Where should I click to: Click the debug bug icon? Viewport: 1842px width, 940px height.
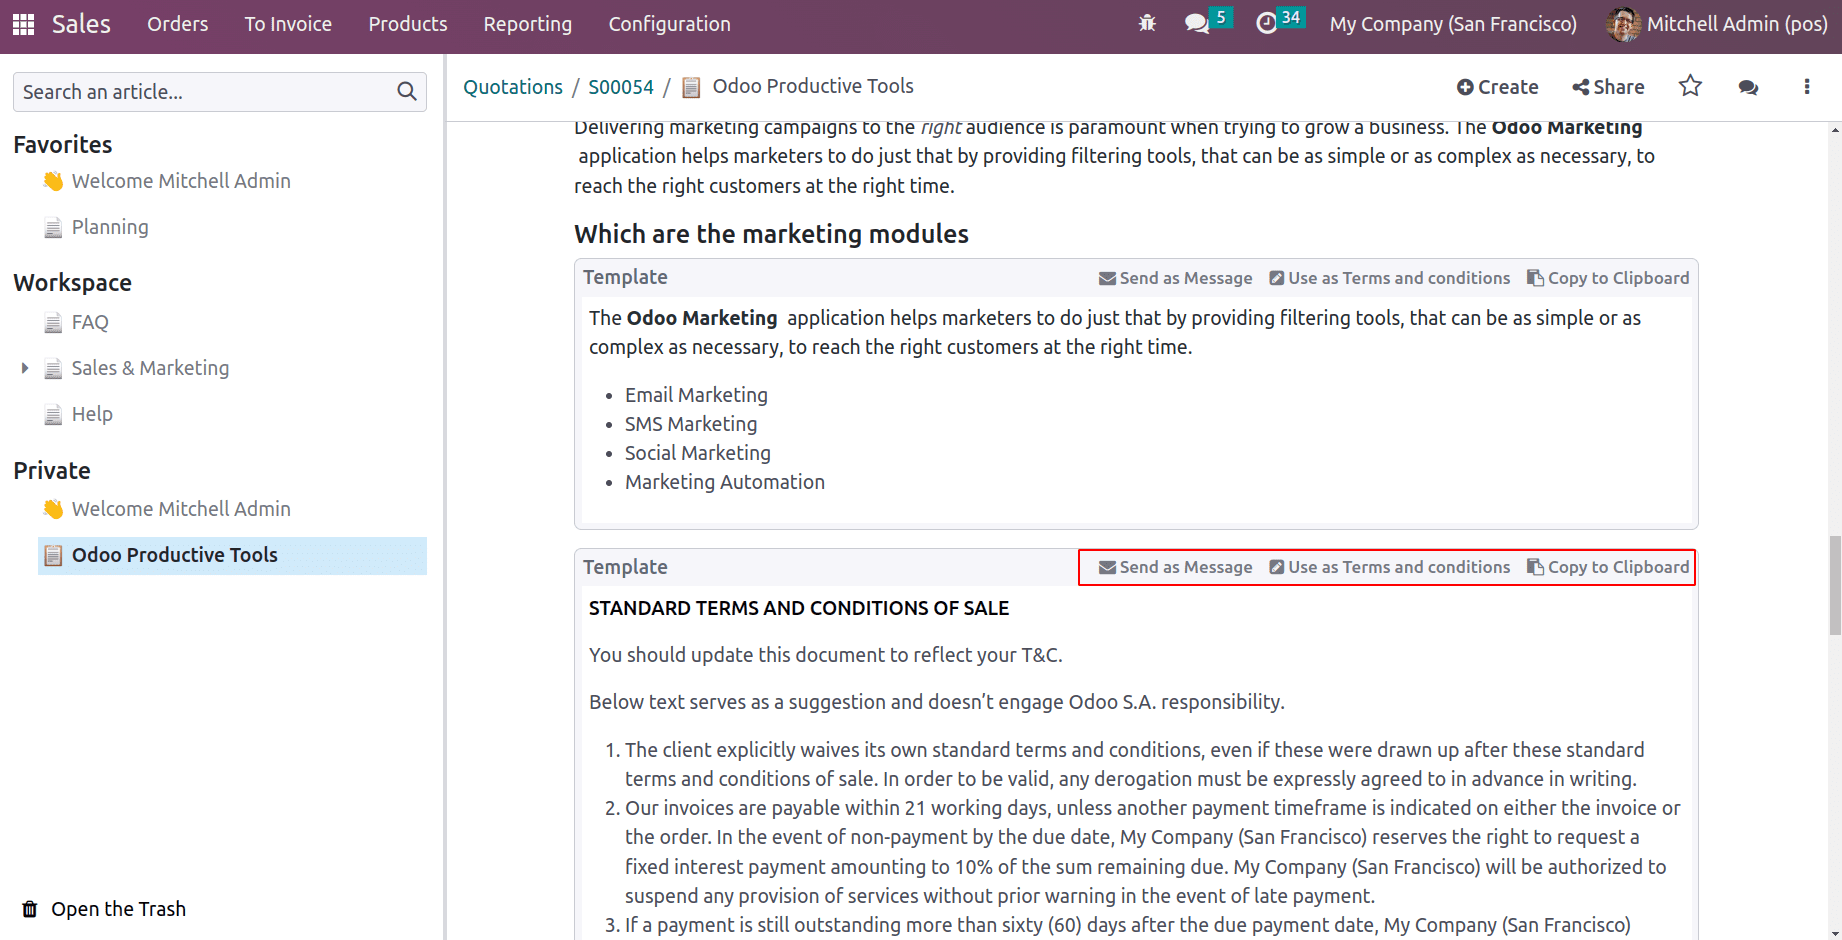1147,23
